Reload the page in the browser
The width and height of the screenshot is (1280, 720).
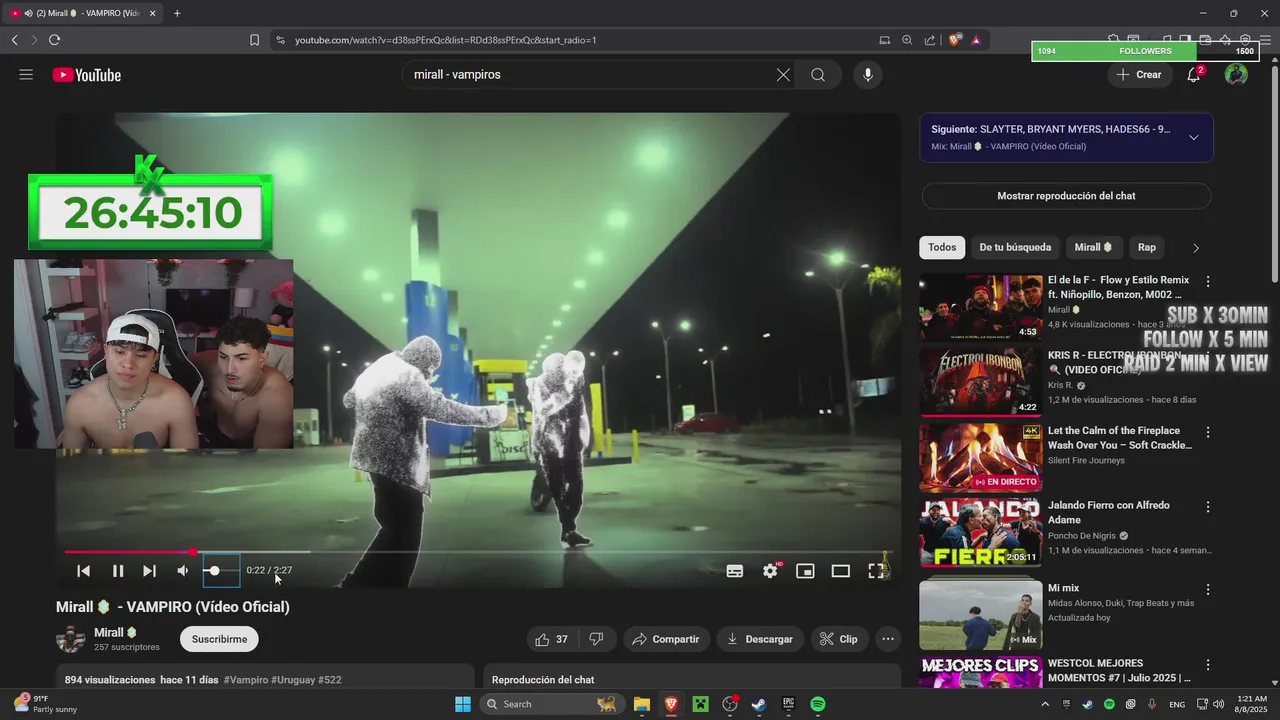pyautogui.click(x=54, y=40)
